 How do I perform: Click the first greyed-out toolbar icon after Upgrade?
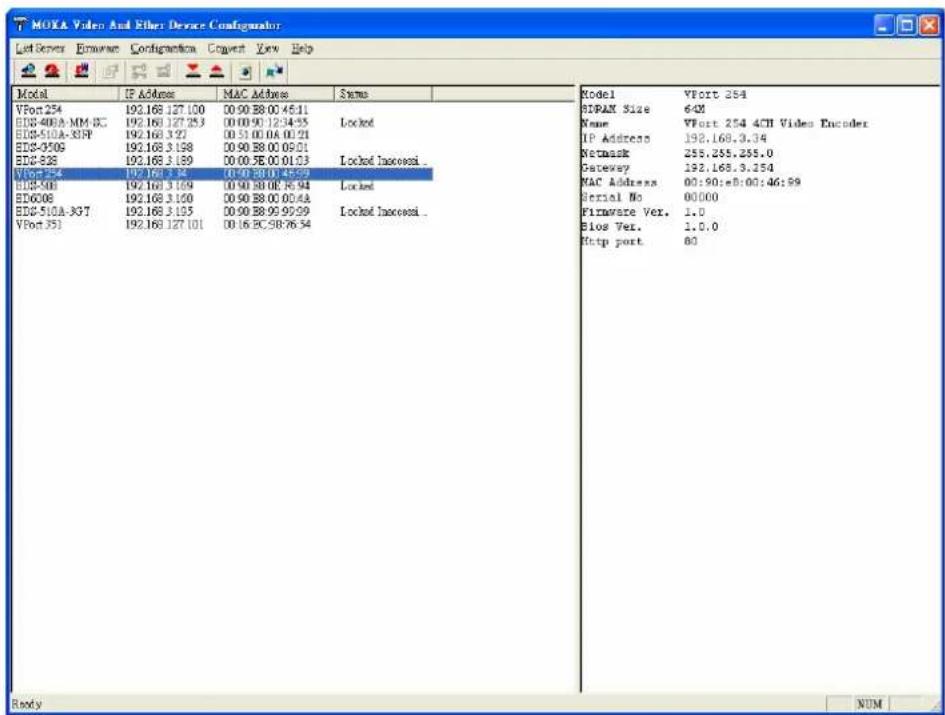[x=110, y=71]
